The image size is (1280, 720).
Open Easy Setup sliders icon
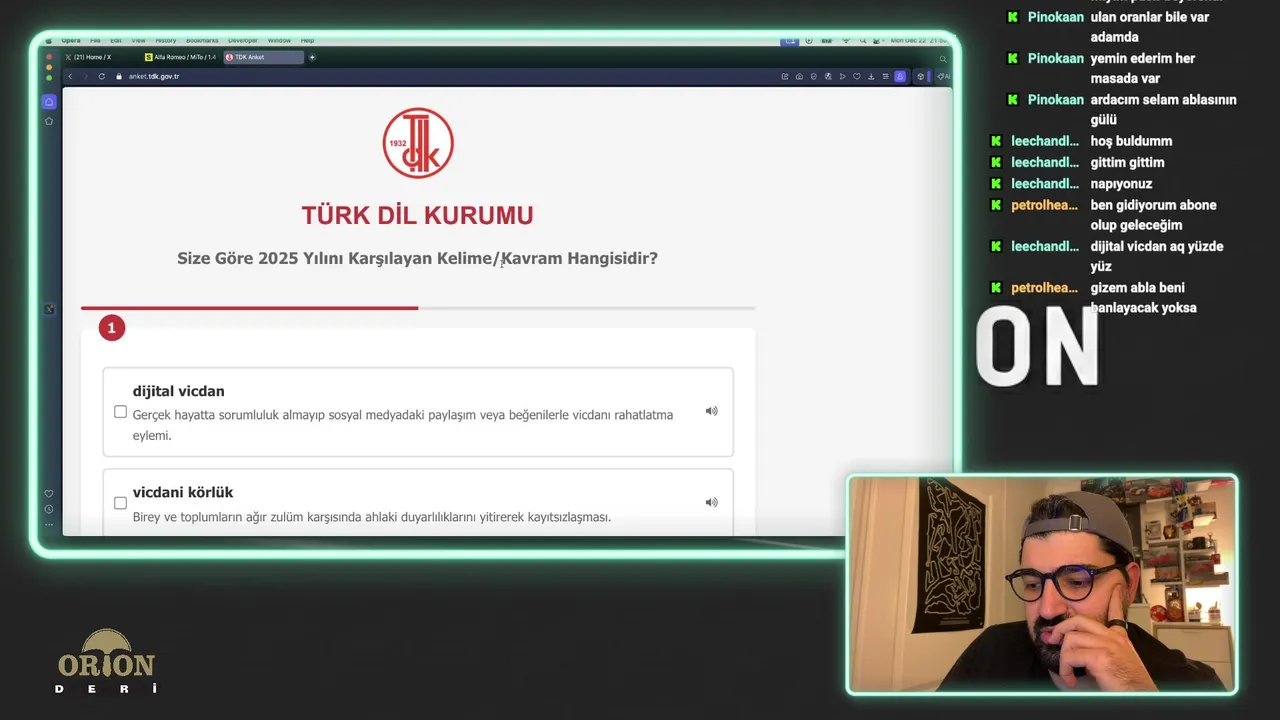tap(885, 76)
